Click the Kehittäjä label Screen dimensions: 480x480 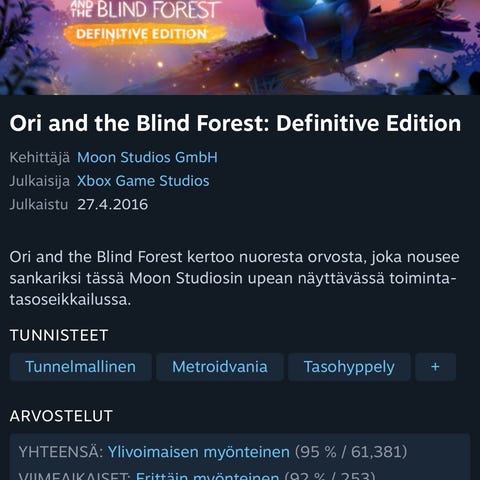coord(40,157)
